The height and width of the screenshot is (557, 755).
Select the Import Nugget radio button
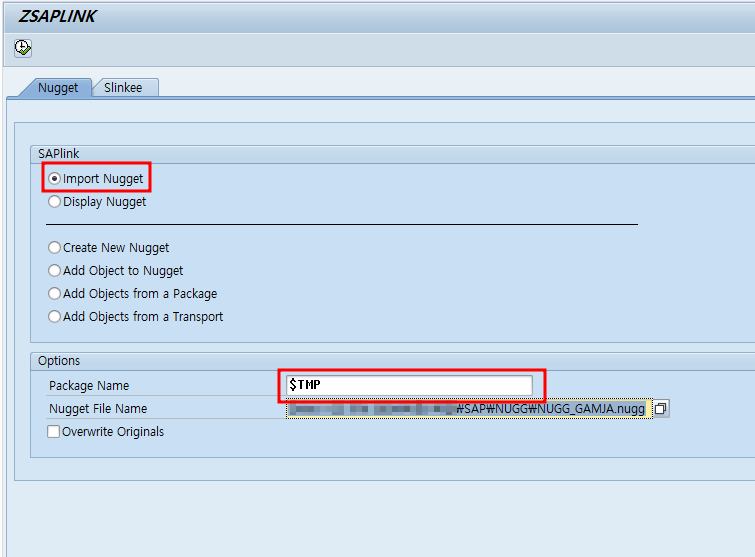(x=54, y=179)
